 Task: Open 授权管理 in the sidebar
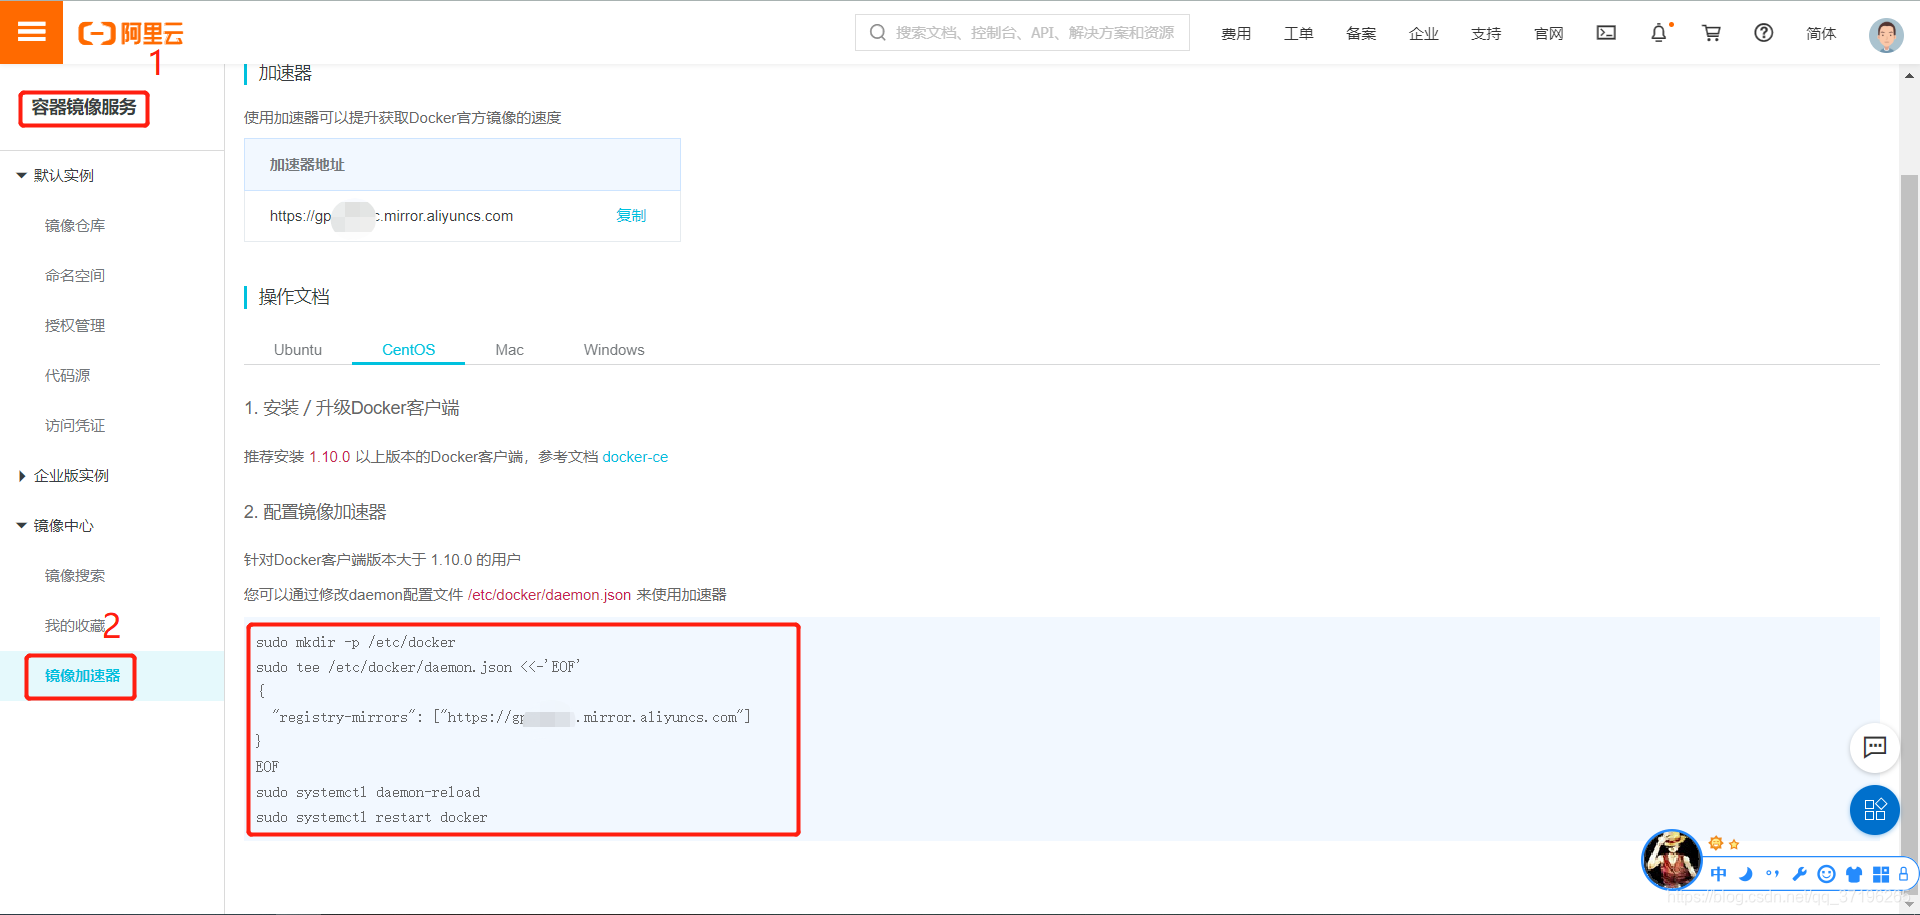pos(75,325)
